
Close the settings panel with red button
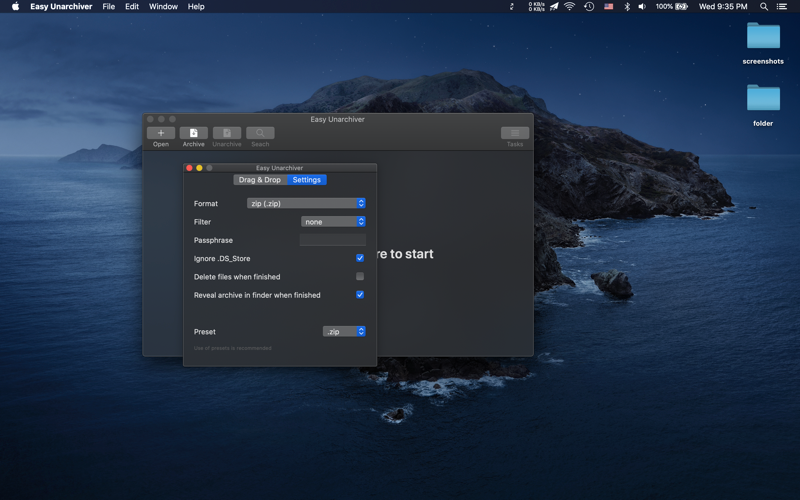[x=189, y=168]
